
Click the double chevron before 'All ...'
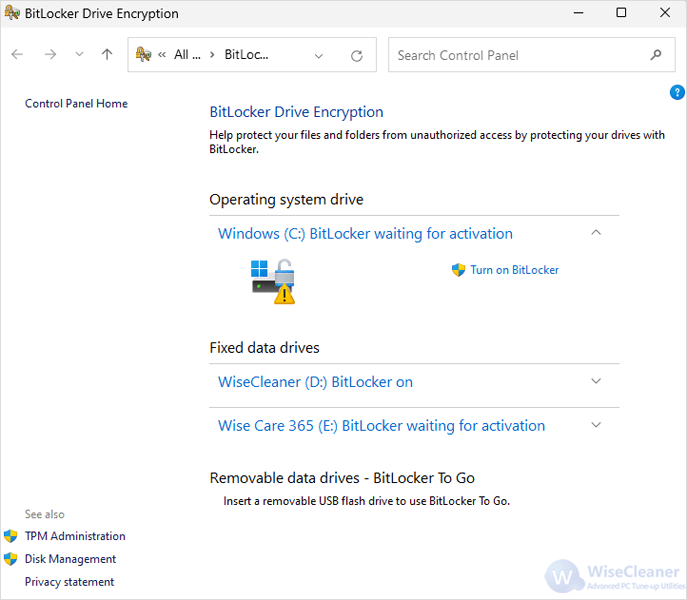(162, 55)
